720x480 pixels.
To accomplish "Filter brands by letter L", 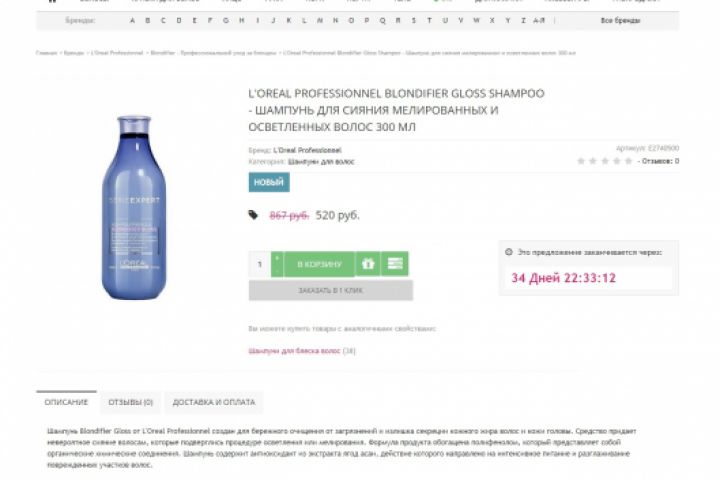I will [304, 20].
